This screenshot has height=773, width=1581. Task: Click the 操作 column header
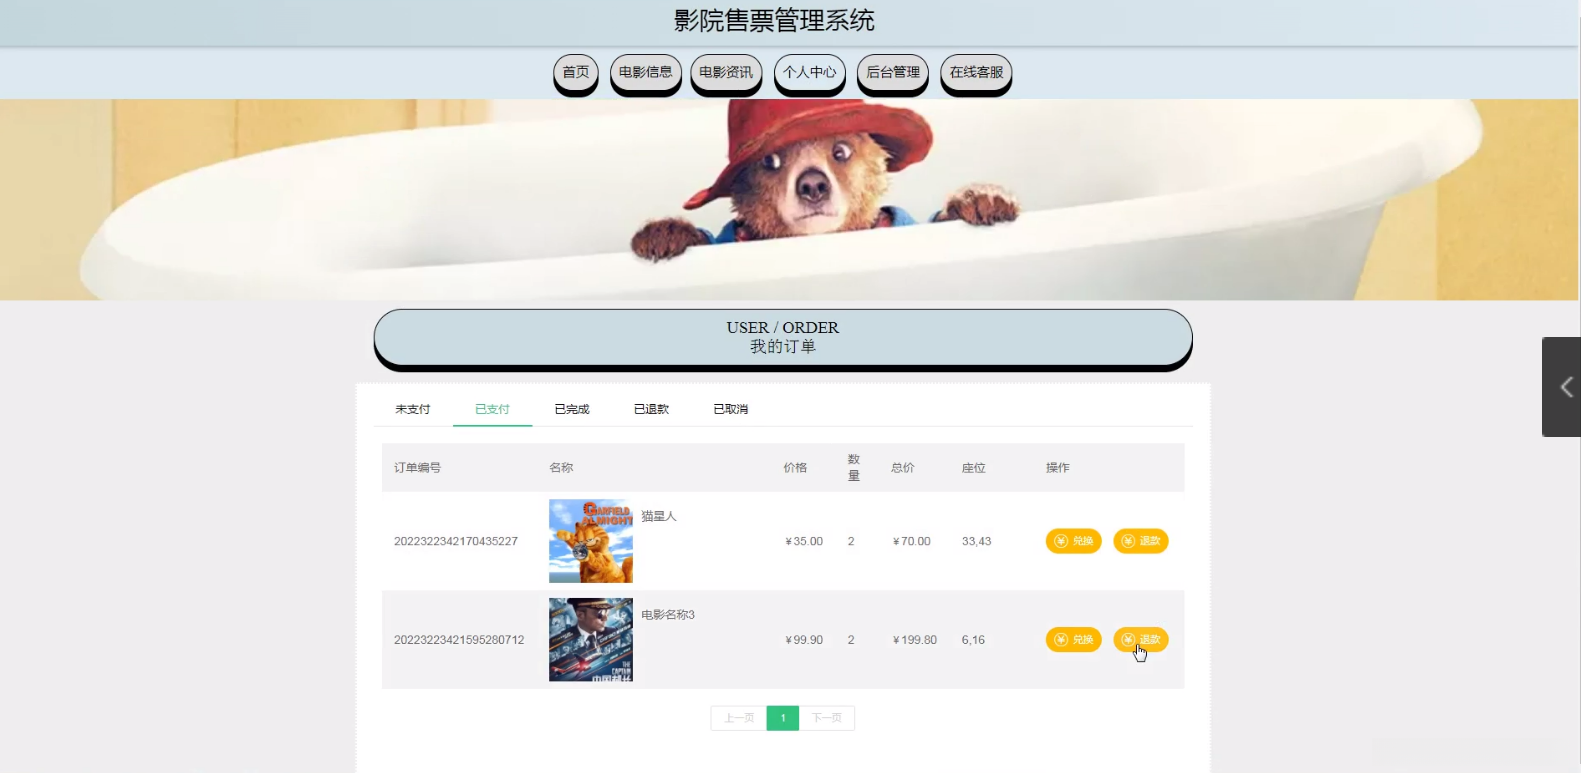coord(1058,468)
